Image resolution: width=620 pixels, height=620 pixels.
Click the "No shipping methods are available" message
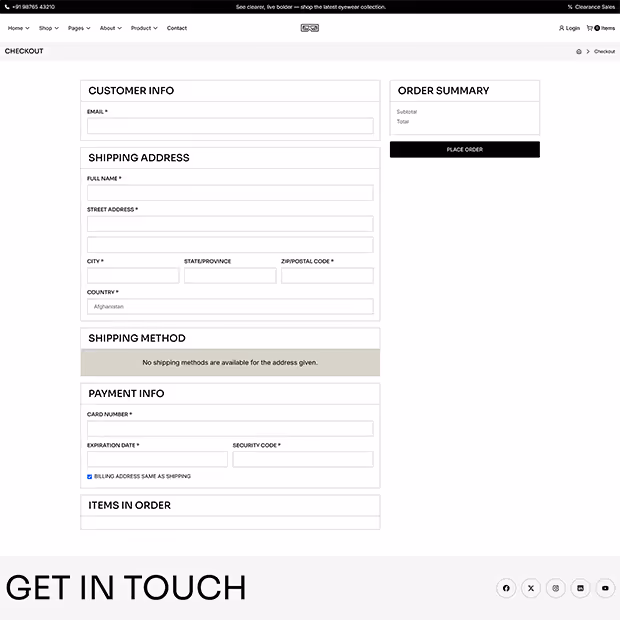tap(230, 362)
